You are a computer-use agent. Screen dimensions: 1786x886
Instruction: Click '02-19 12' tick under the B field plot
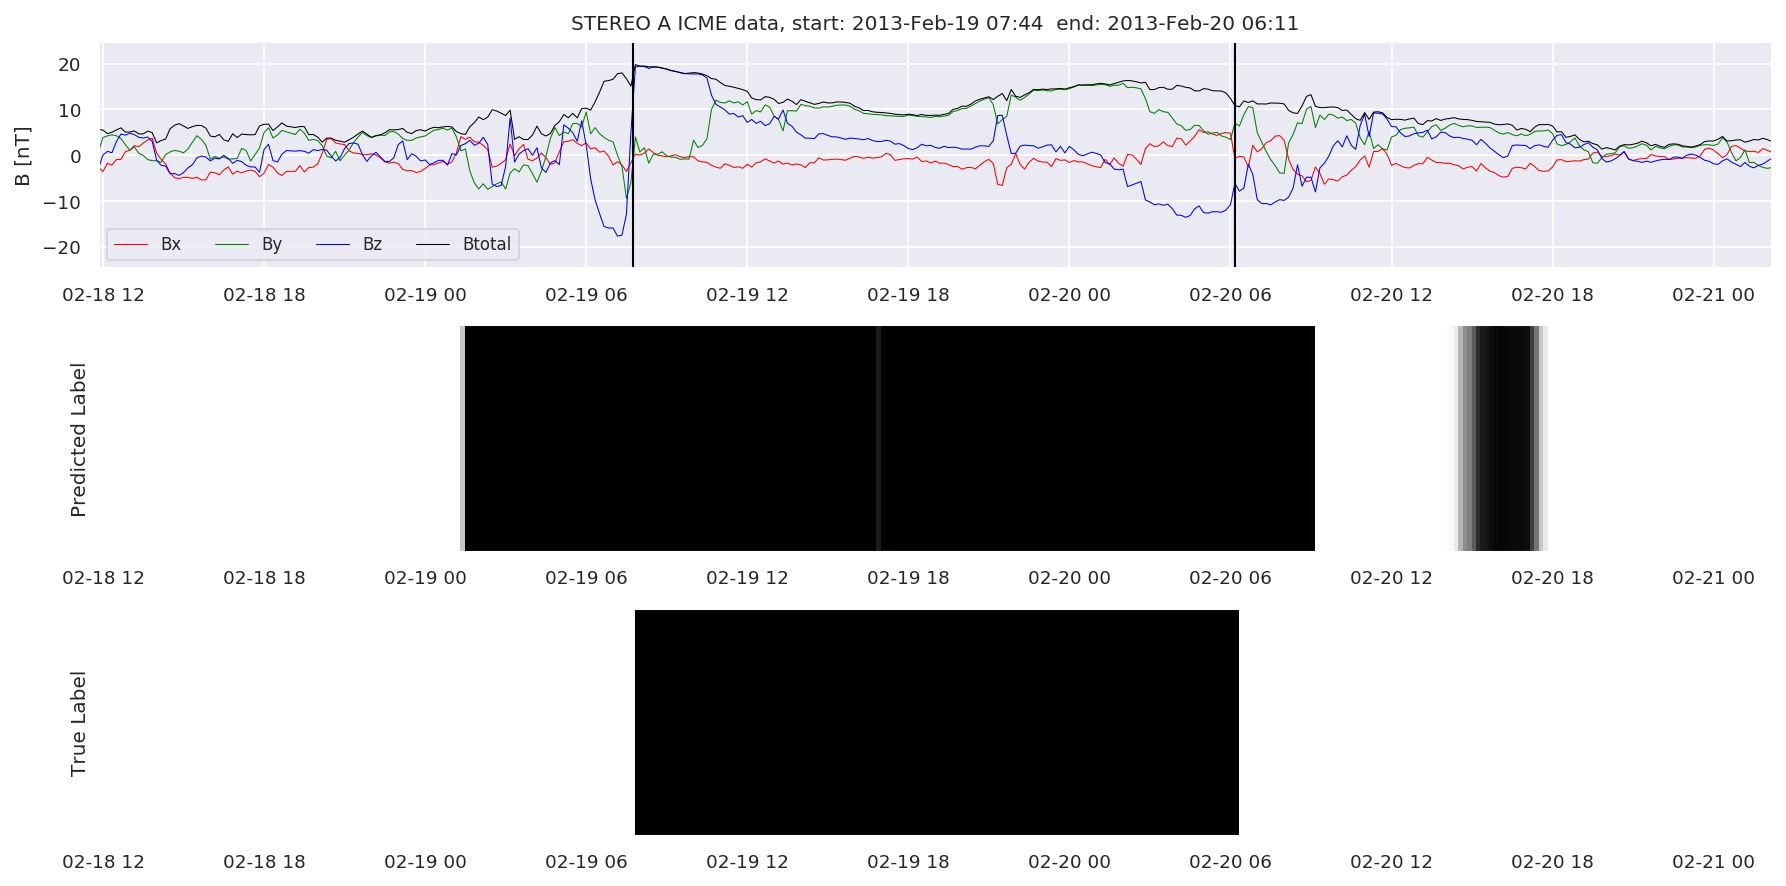click(x=748, y=295)
